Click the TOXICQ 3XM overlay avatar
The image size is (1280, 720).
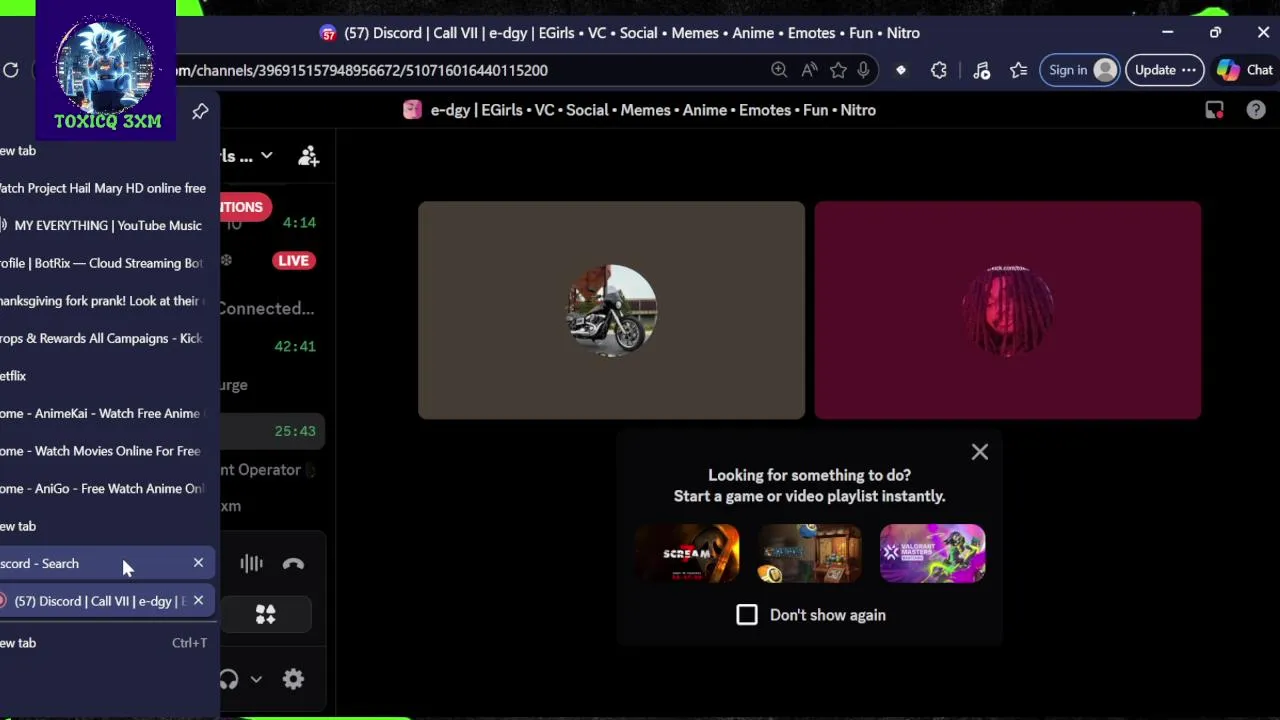(x=107, y=70)
